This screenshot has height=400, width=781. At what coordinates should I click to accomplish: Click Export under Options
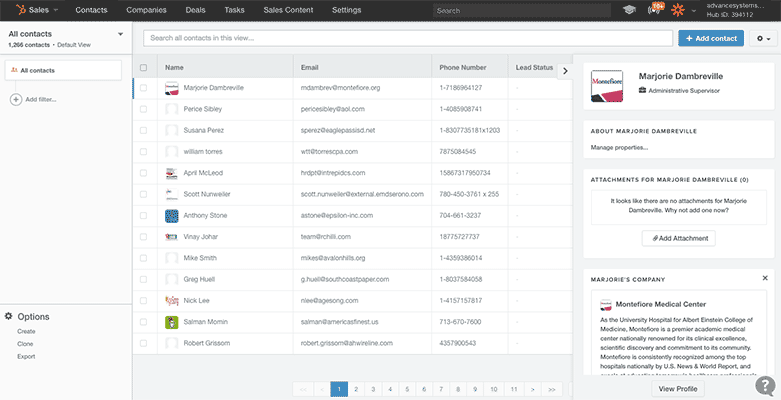26,357
